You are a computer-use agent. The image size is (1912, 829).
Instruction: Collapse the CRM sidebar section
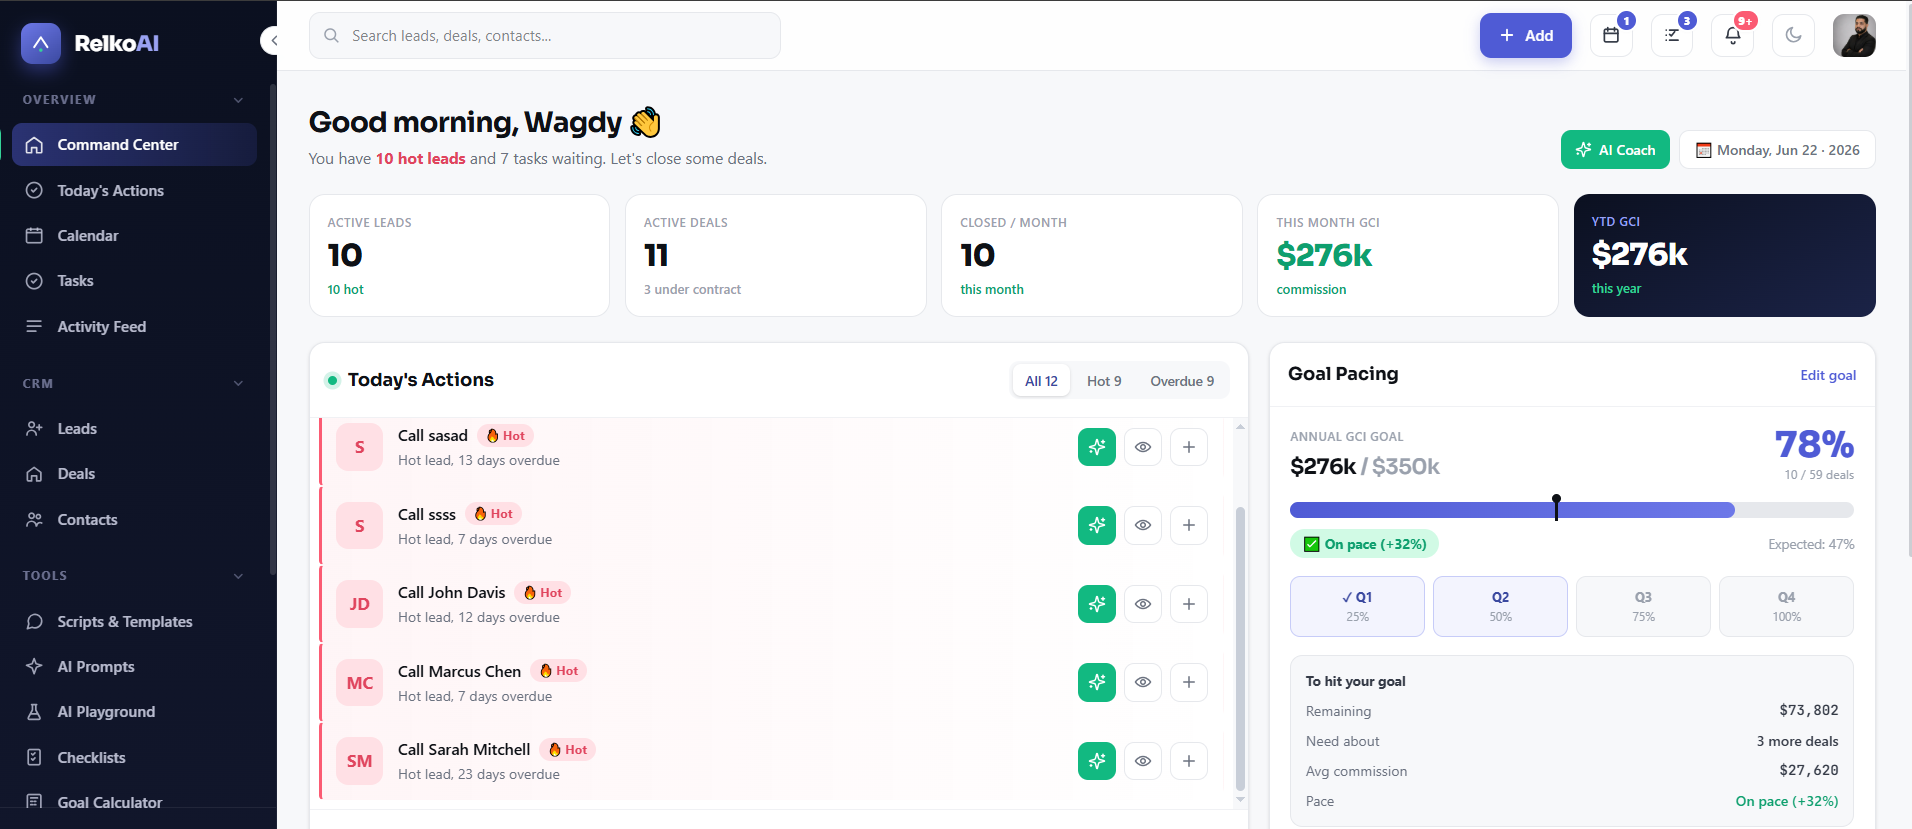(x=238, y=383)
